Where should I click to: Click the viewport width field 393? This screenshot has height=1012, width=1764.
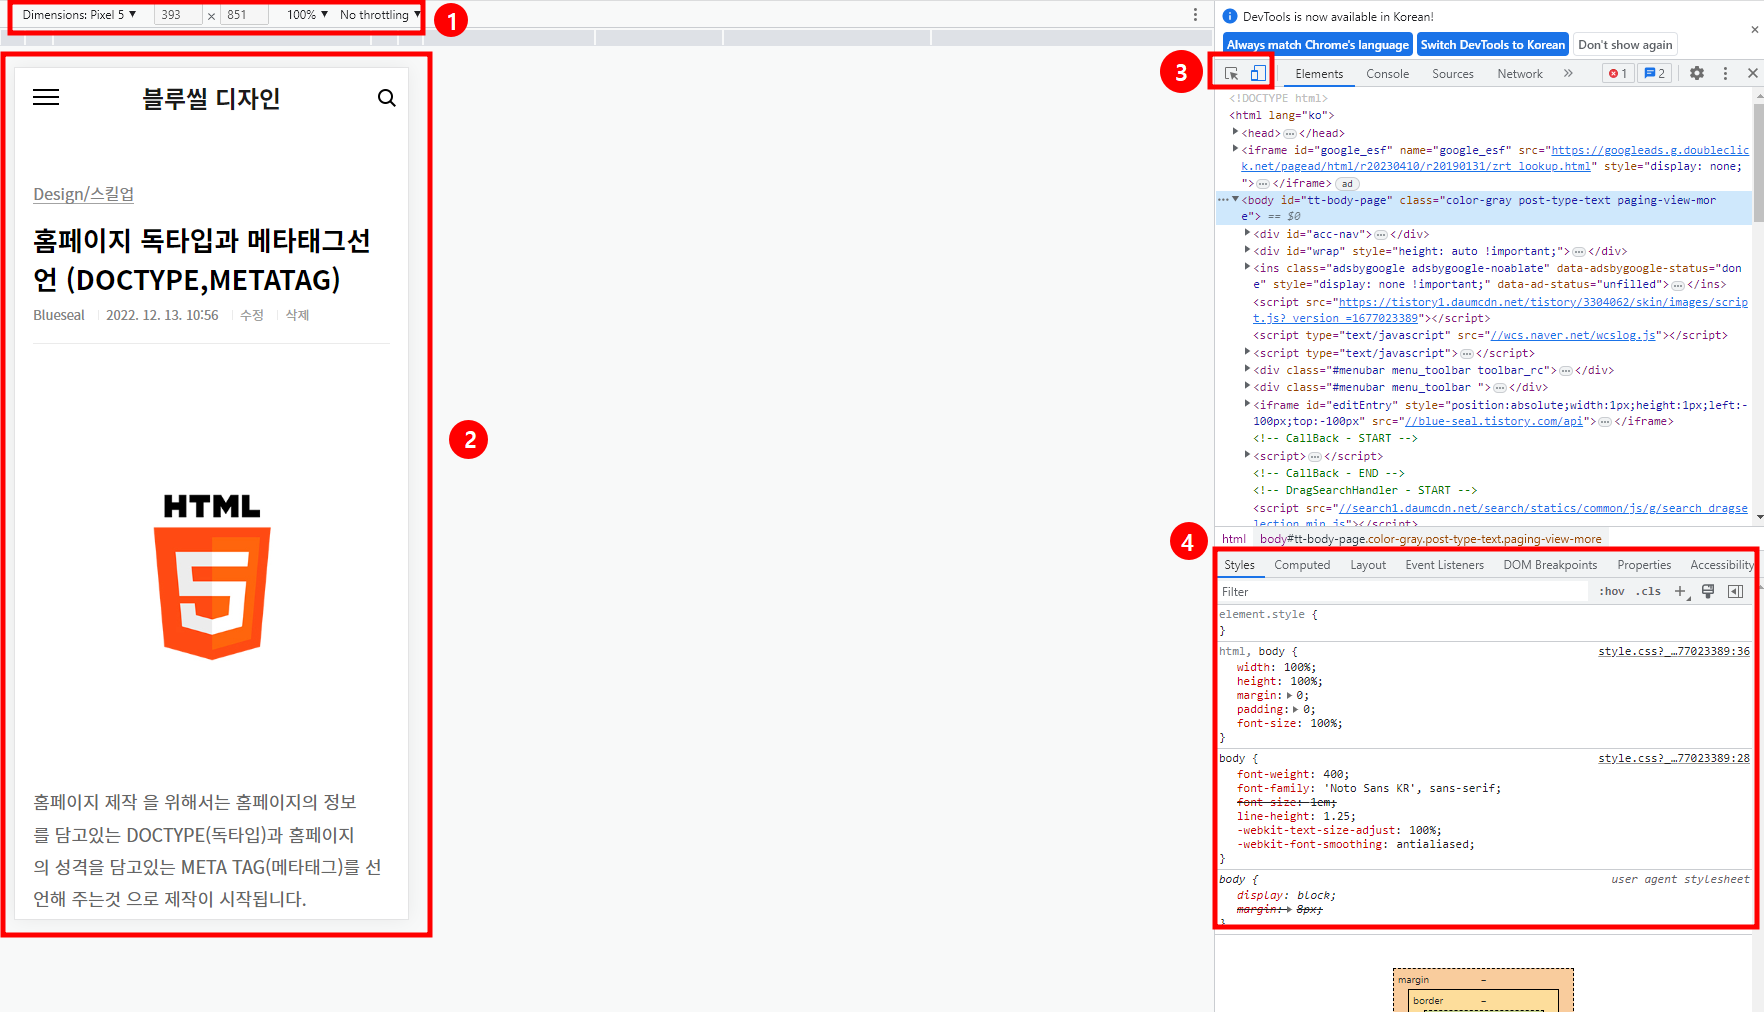pyautogui.click(x=178, y=15)
